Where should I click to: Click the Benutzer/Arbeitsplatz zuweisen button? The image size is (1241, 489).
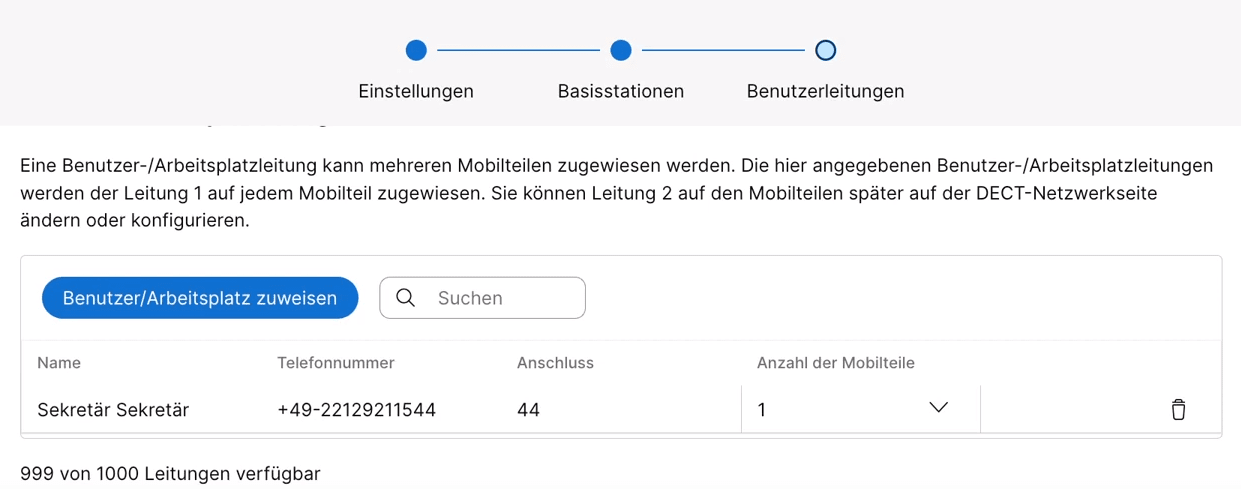click(200, 298)
